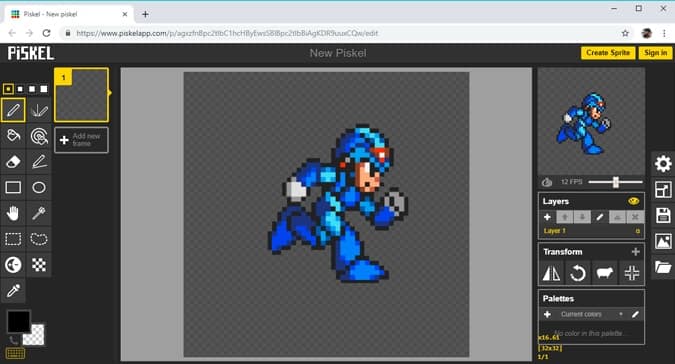Screen dimensions: 675x364
Task: Open the primary black color swatch
Action: (19, 321)
